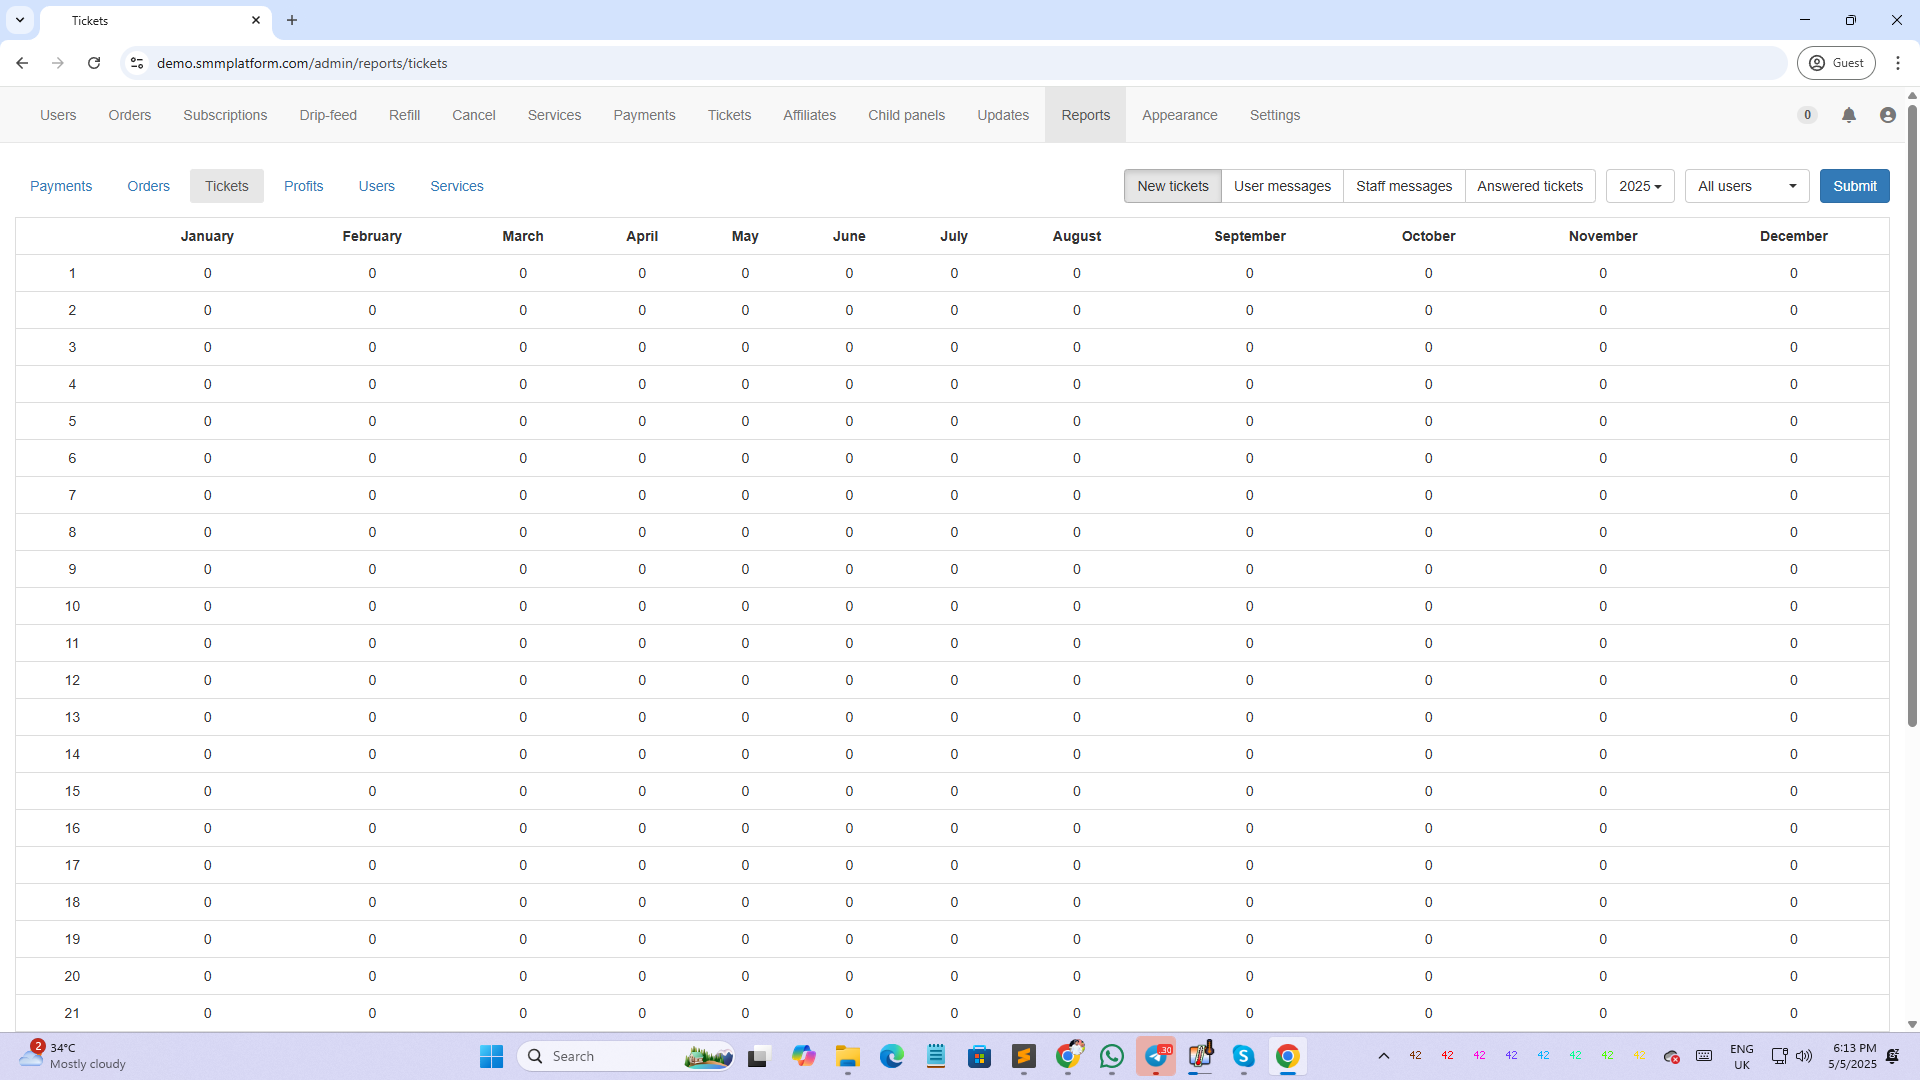Viewport: 1920px width, 1080px height.
Task: Open the All users dropdown
Action: pyautogui.click(x=1746, y=186)
